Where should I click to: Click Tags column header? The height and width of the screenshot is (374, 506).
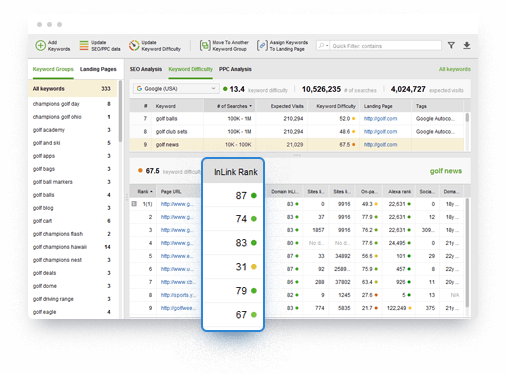click(x=437, y=106)
